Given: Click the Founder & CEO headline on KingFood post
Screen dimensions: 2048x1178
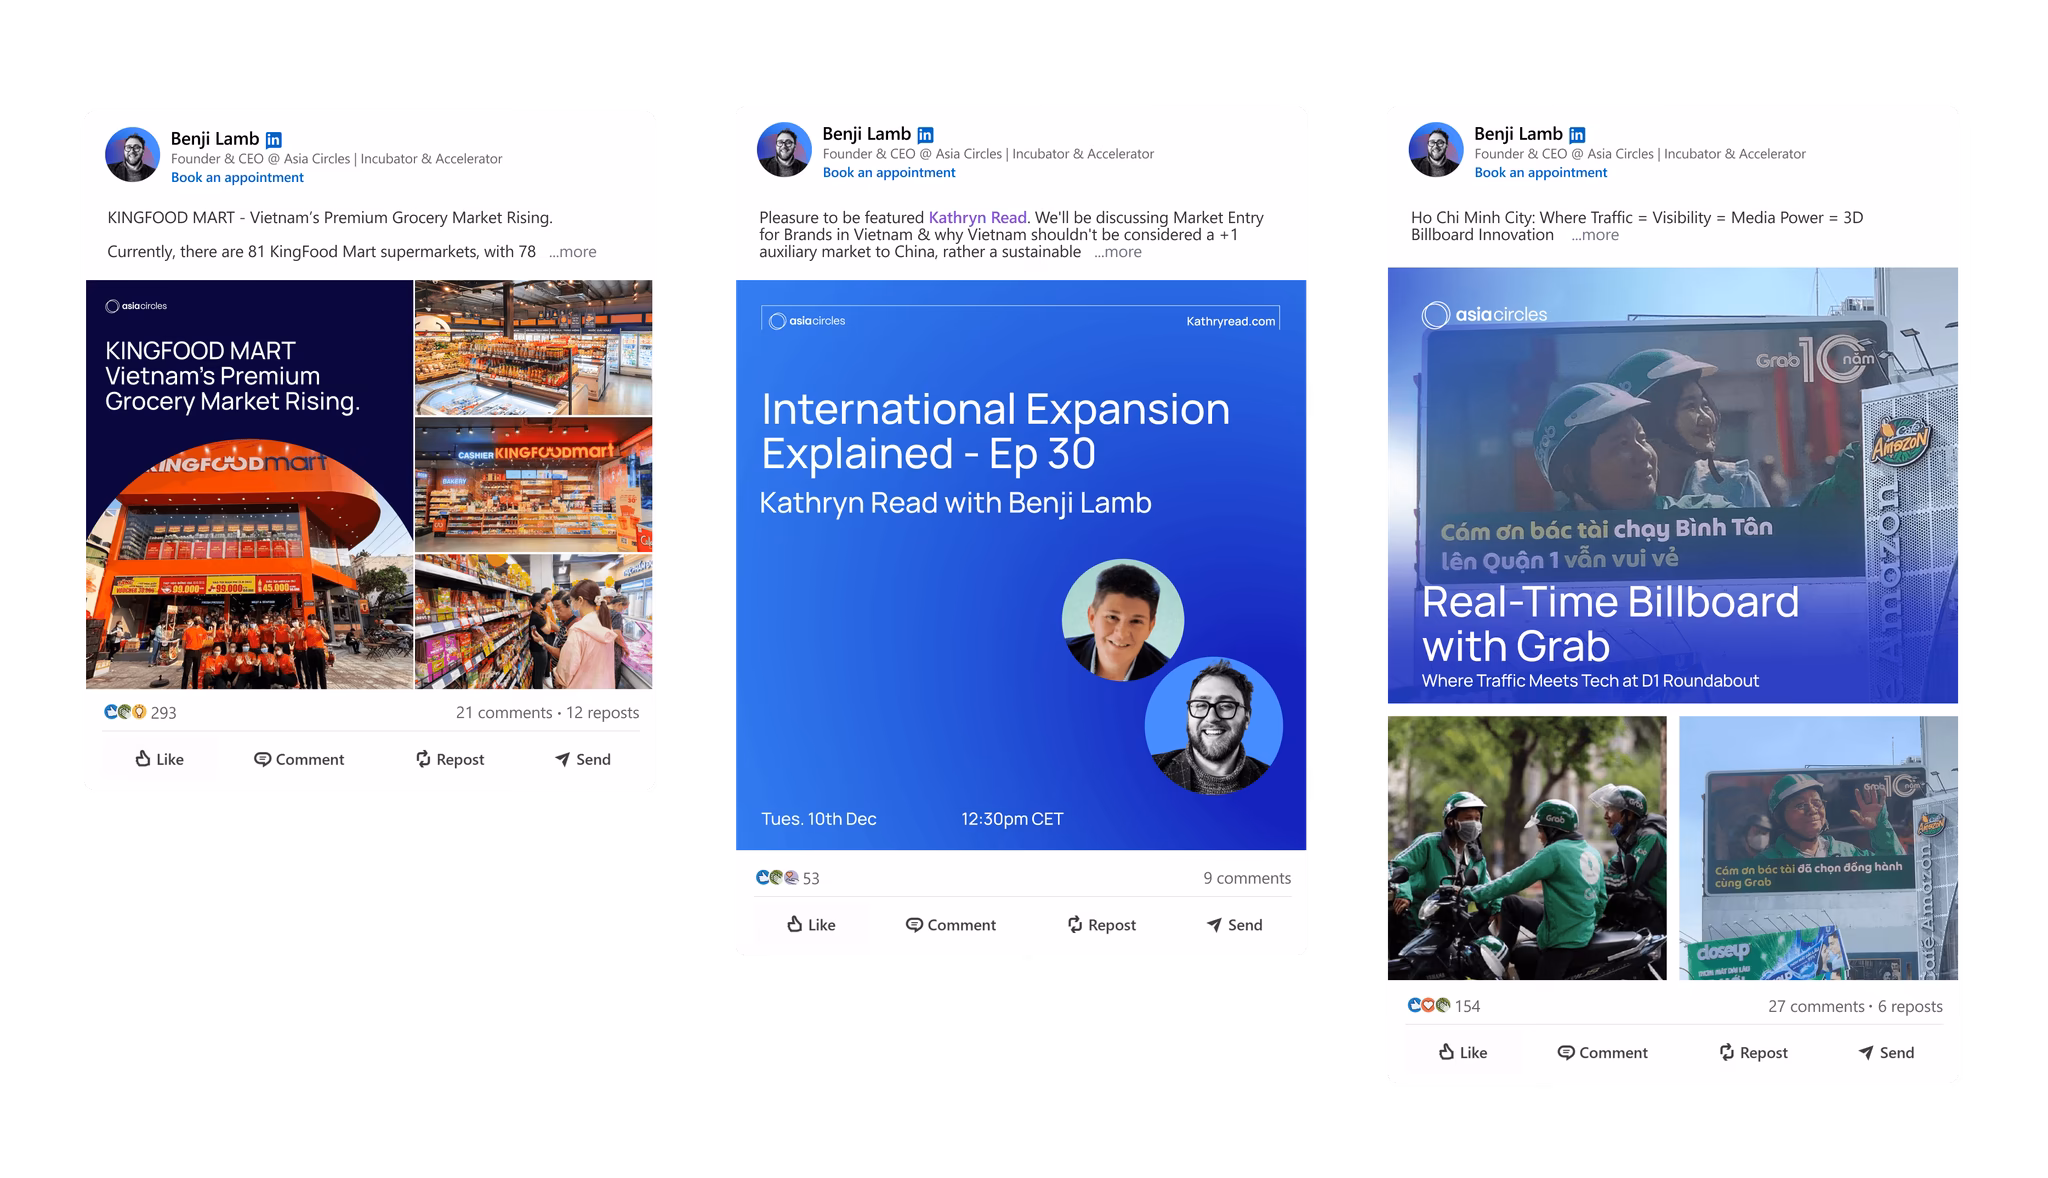Looking at the screenshot, I should pyautogui.click(x=337, y=159).
